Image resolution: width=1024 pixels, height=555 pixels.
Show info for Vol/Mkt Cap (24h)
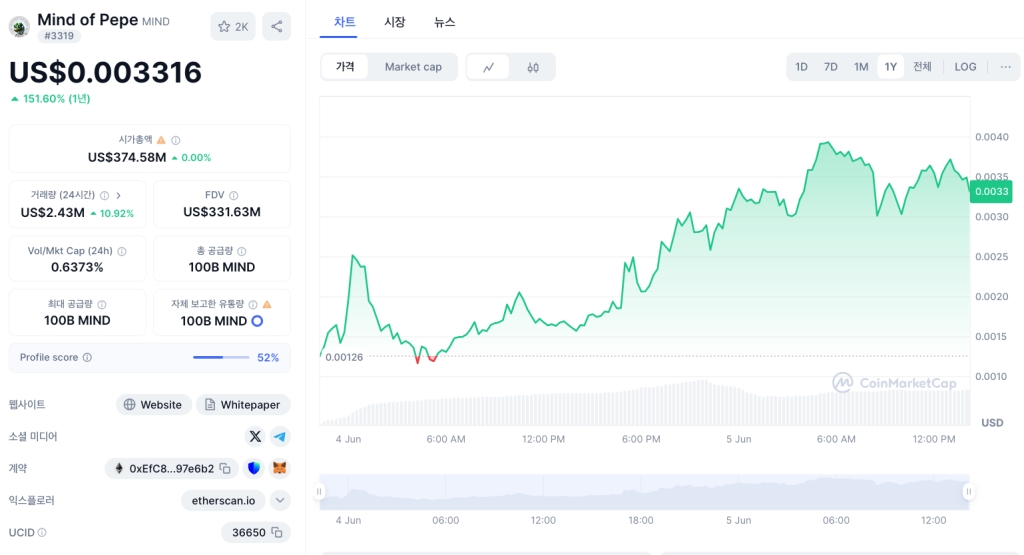(x=122, y=251)
